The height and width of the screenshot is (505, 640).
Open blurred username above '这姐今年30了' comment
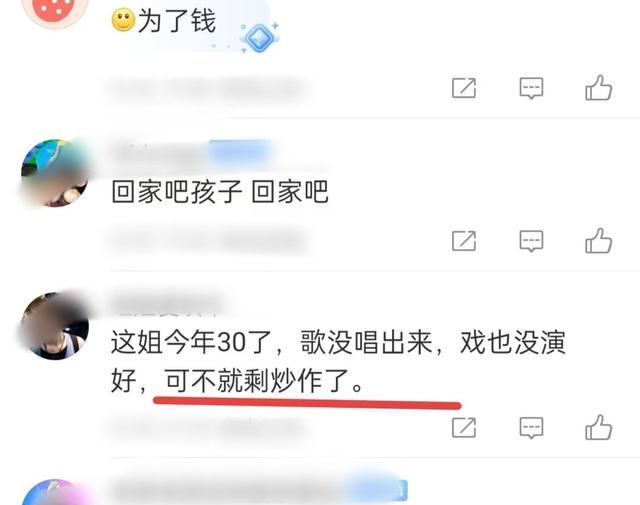click(167, 303)
